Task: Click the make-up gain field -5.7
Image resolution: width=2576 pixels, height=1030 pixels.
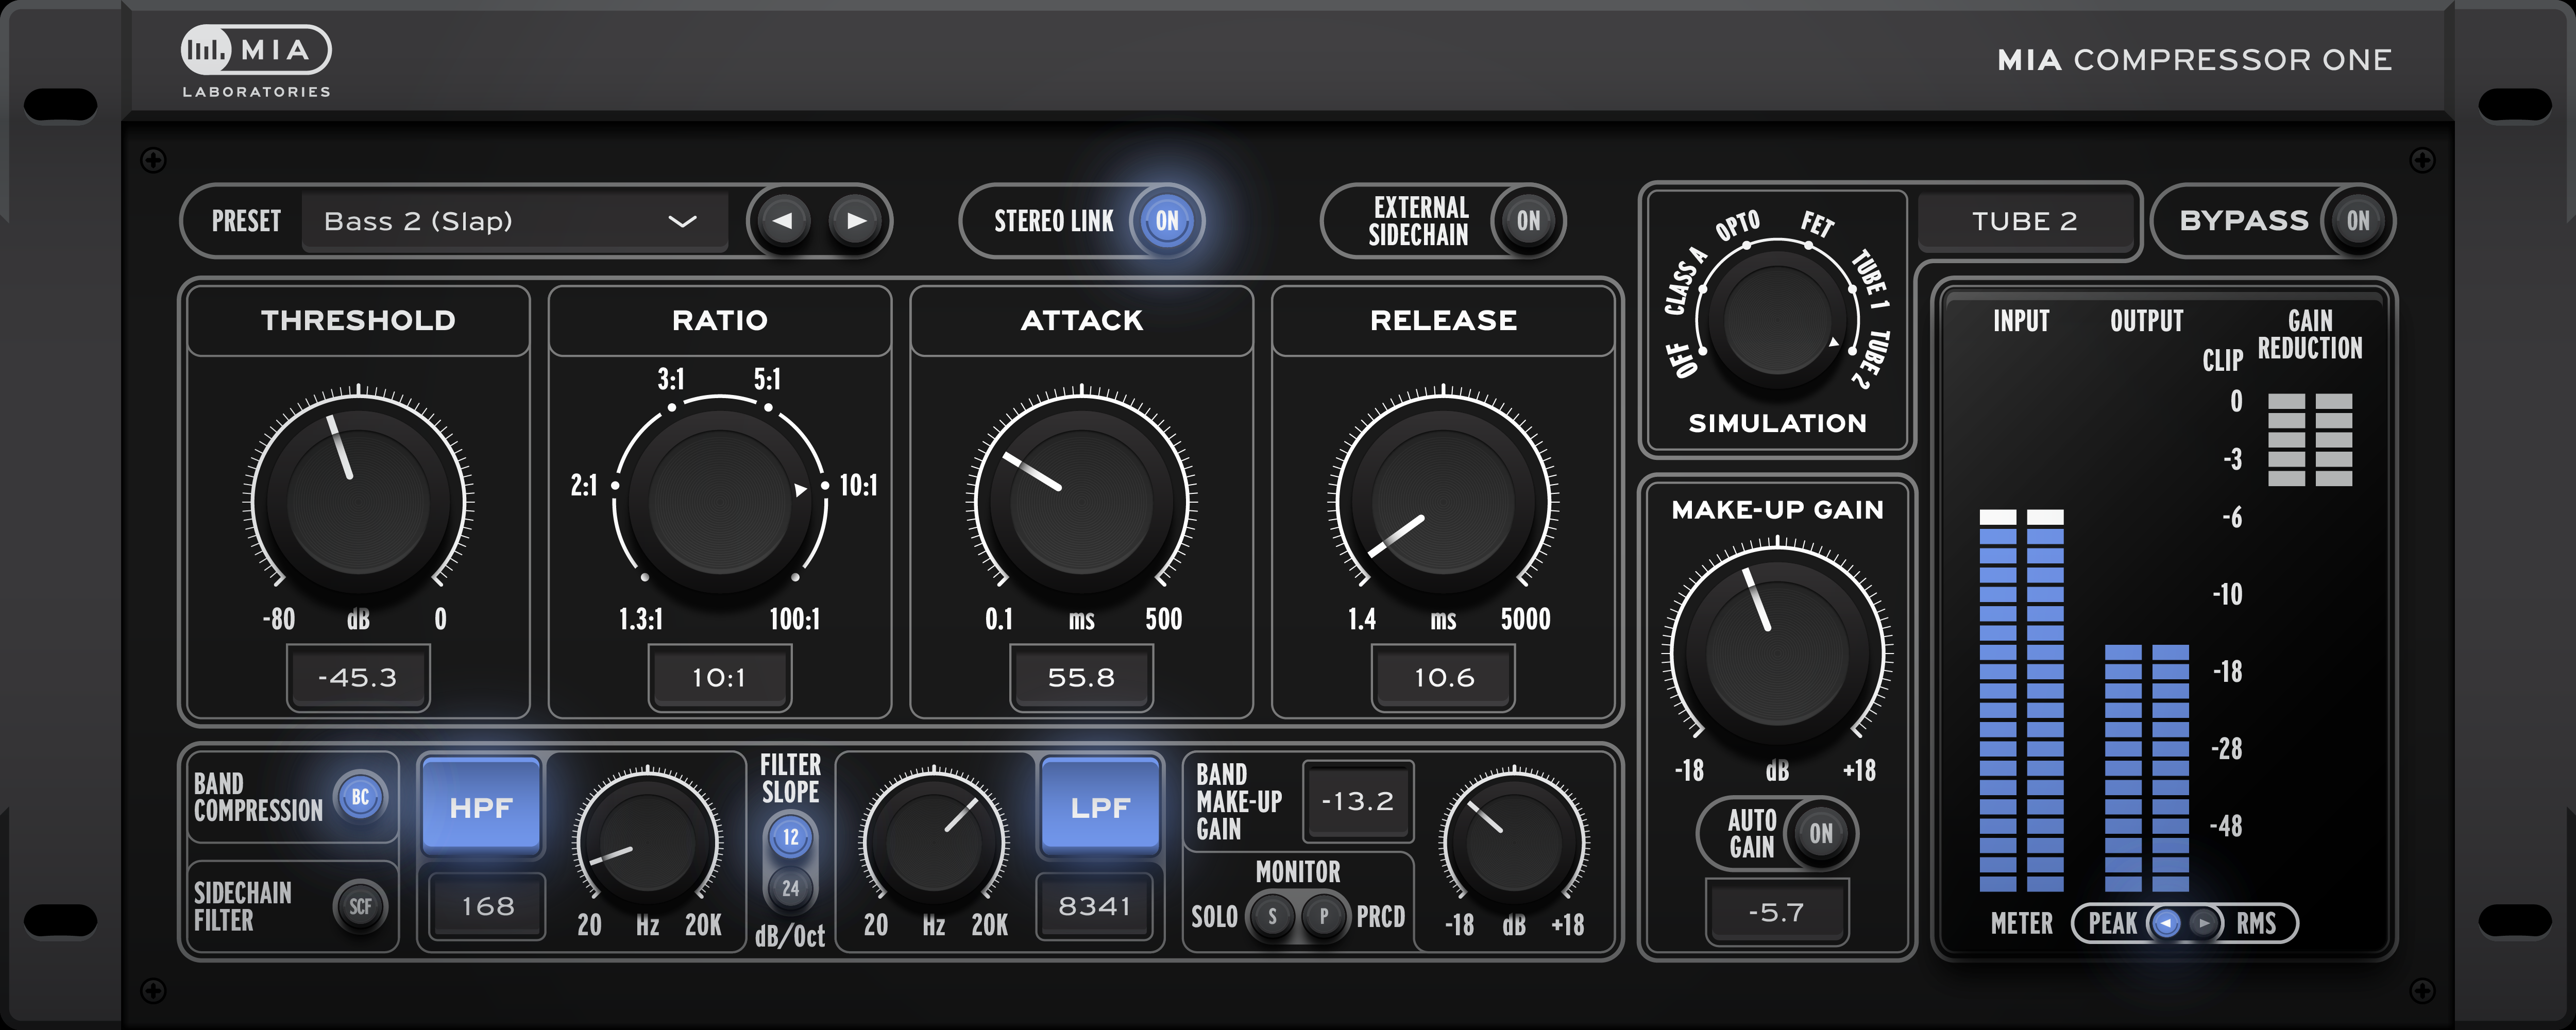Action: [1776, 912]
